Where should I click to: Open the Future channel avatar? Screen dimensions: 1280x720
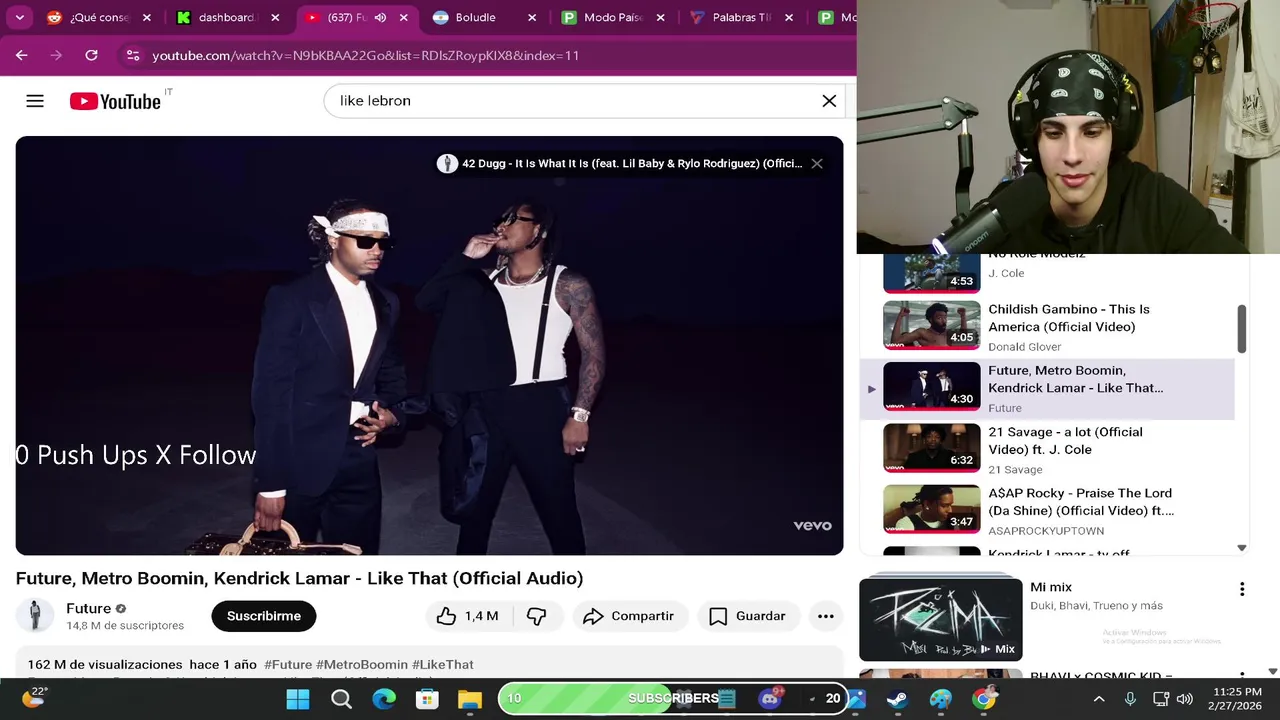tap(35, 616)
